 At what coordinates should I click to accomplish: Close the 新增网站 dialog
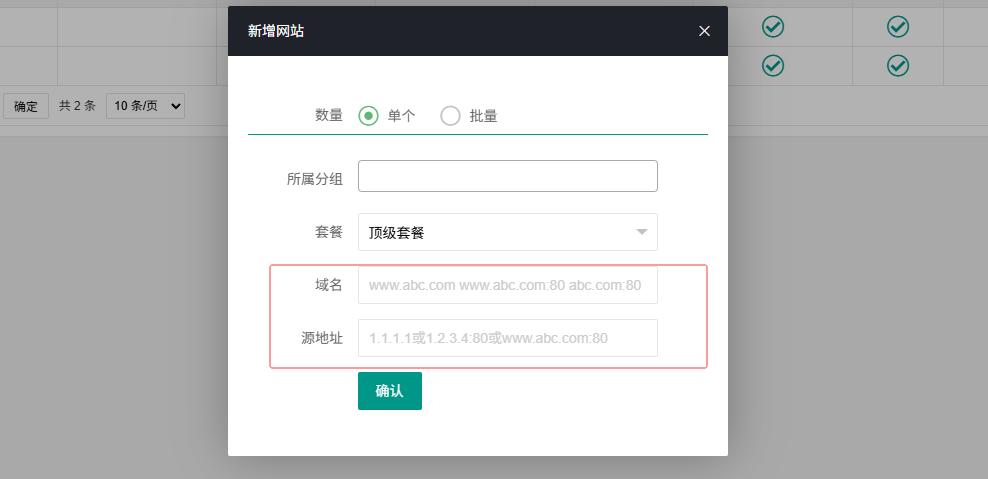click(704, 31)
